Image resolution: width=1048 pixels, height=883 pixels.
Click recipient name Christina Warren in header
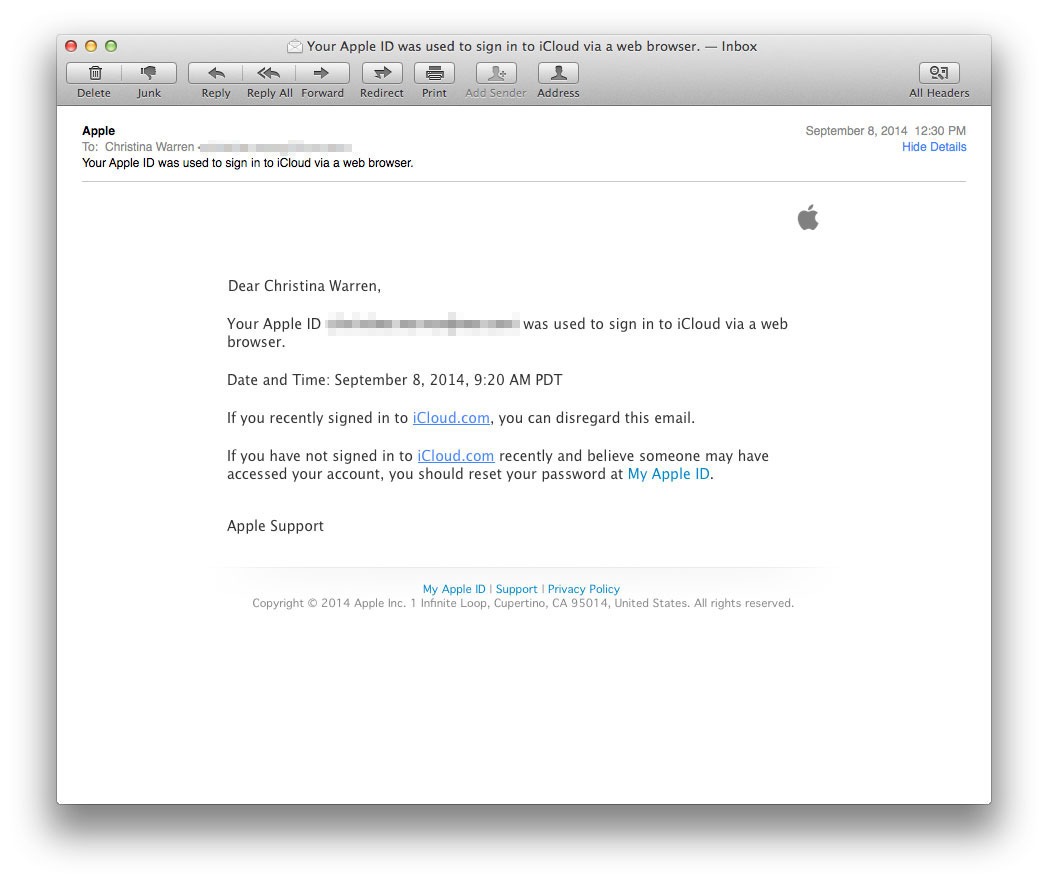coord(149,147)
